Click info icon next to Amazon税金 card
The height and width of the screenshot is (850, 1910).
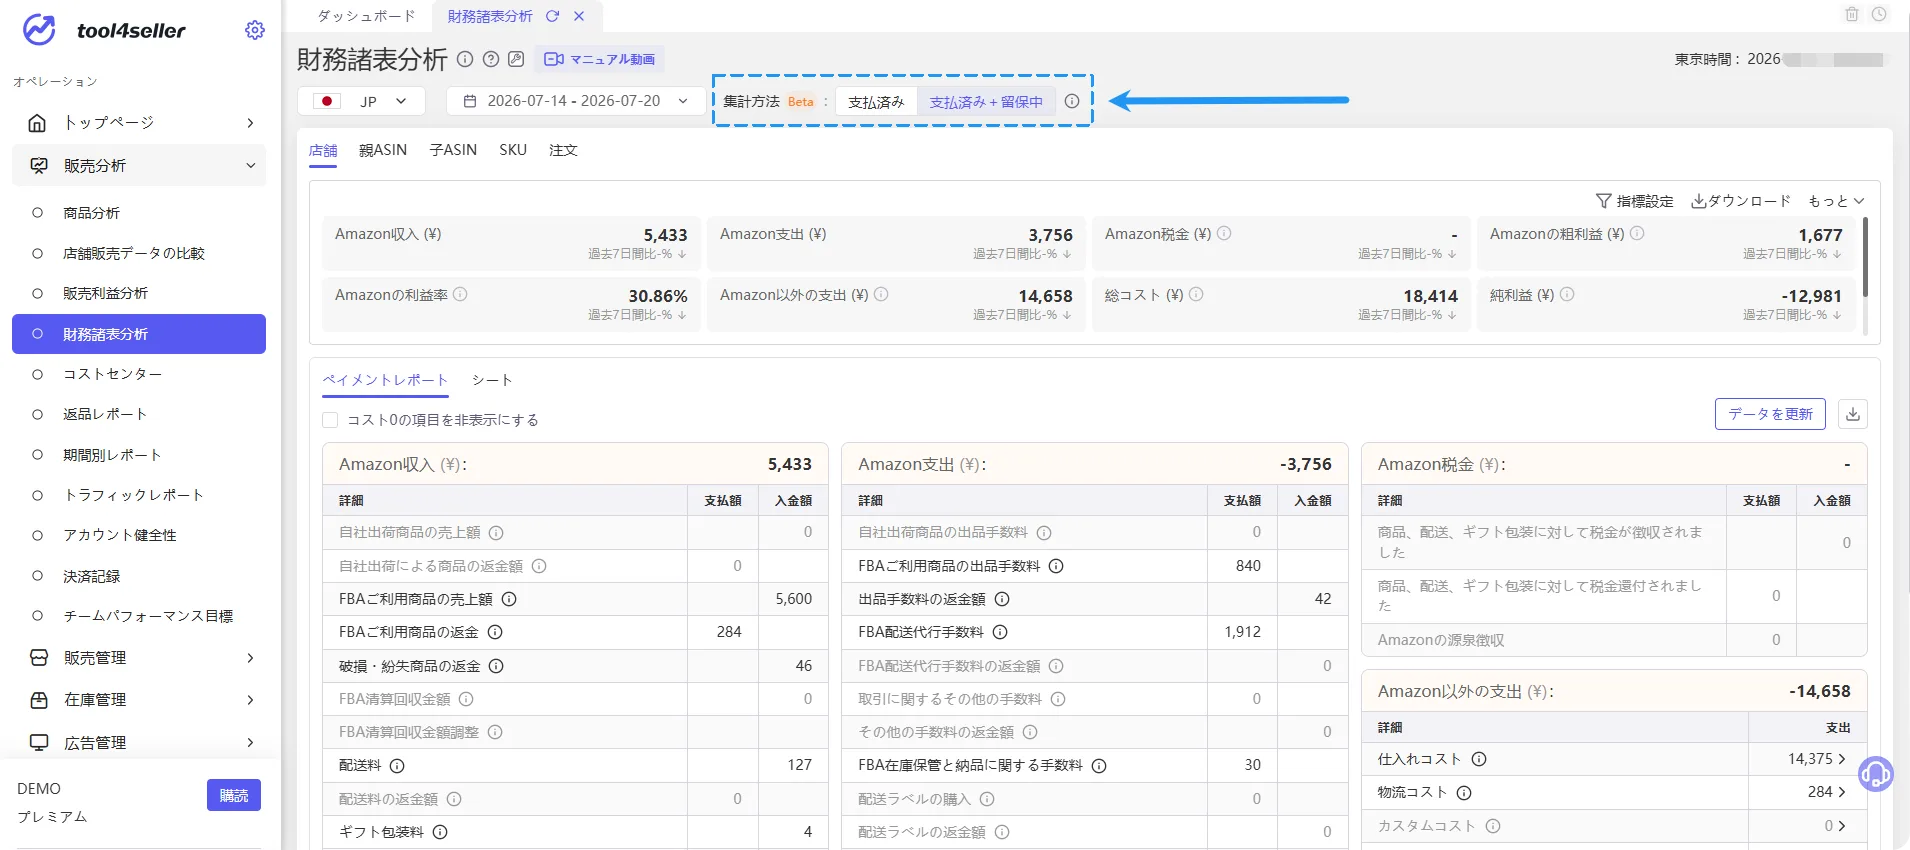coord(1224,233)
